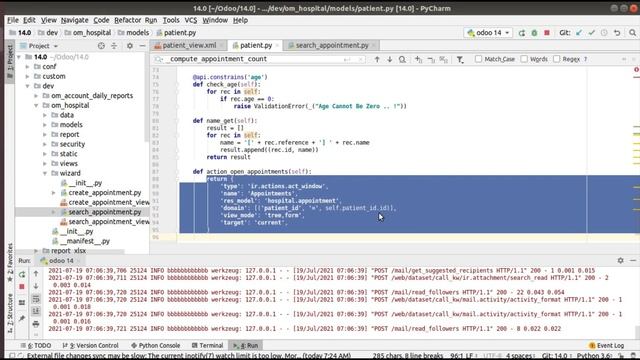Collapse the om_hospital folder

36,106
